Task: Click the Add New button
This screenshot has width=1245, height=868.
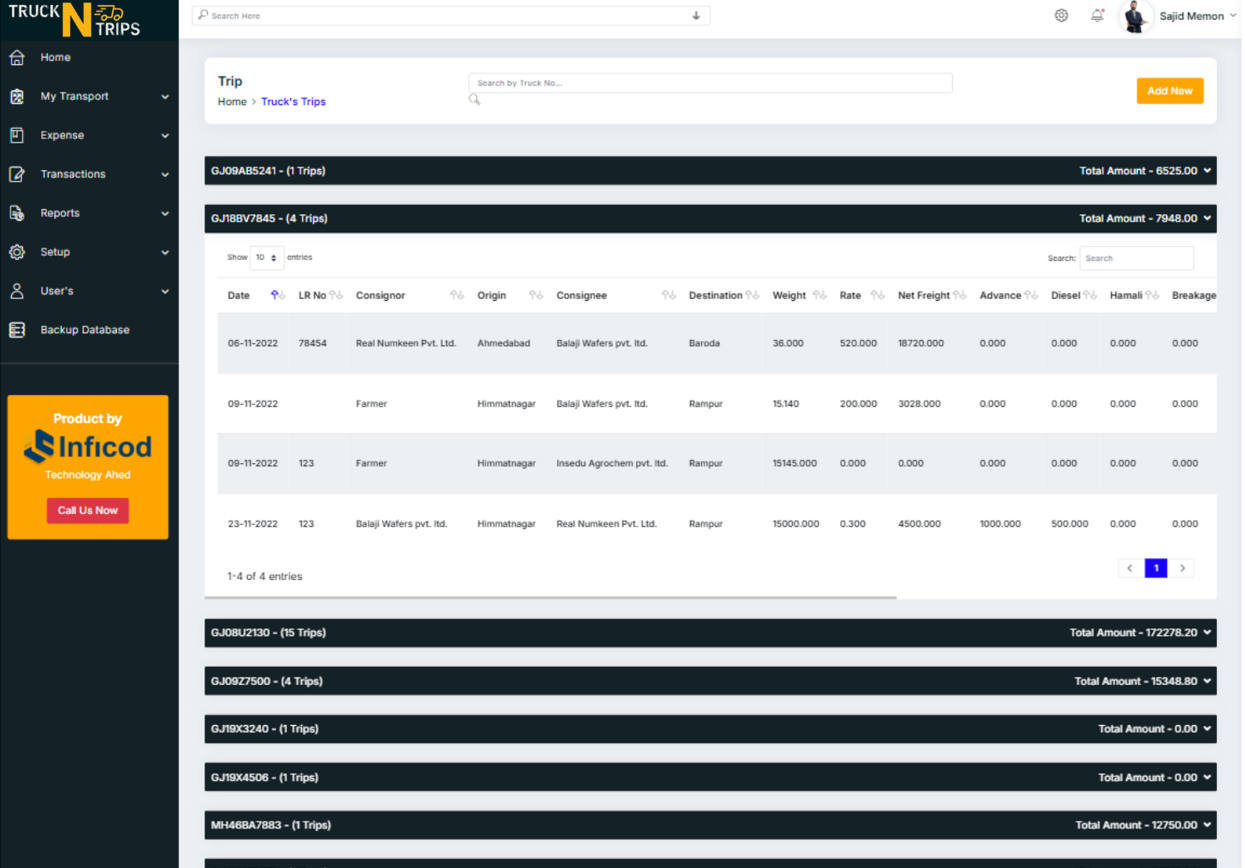Action: point(1169,91)
